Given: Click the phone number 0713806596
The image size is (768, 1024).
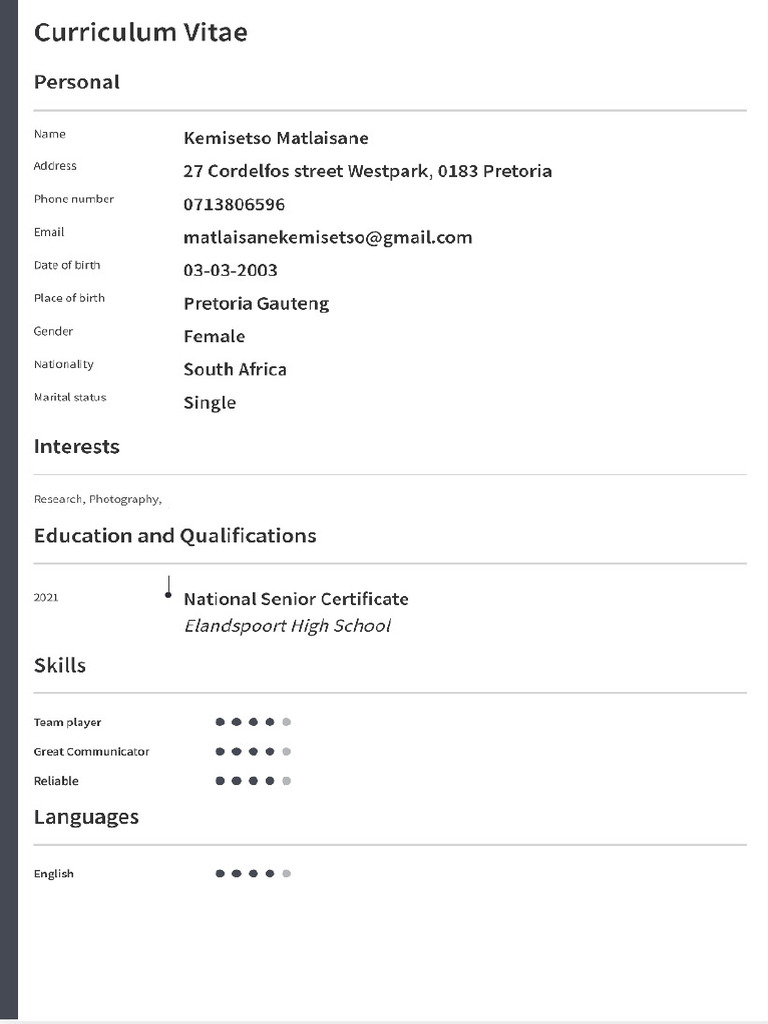Looking at the screenshot, I should coord(234,205).
